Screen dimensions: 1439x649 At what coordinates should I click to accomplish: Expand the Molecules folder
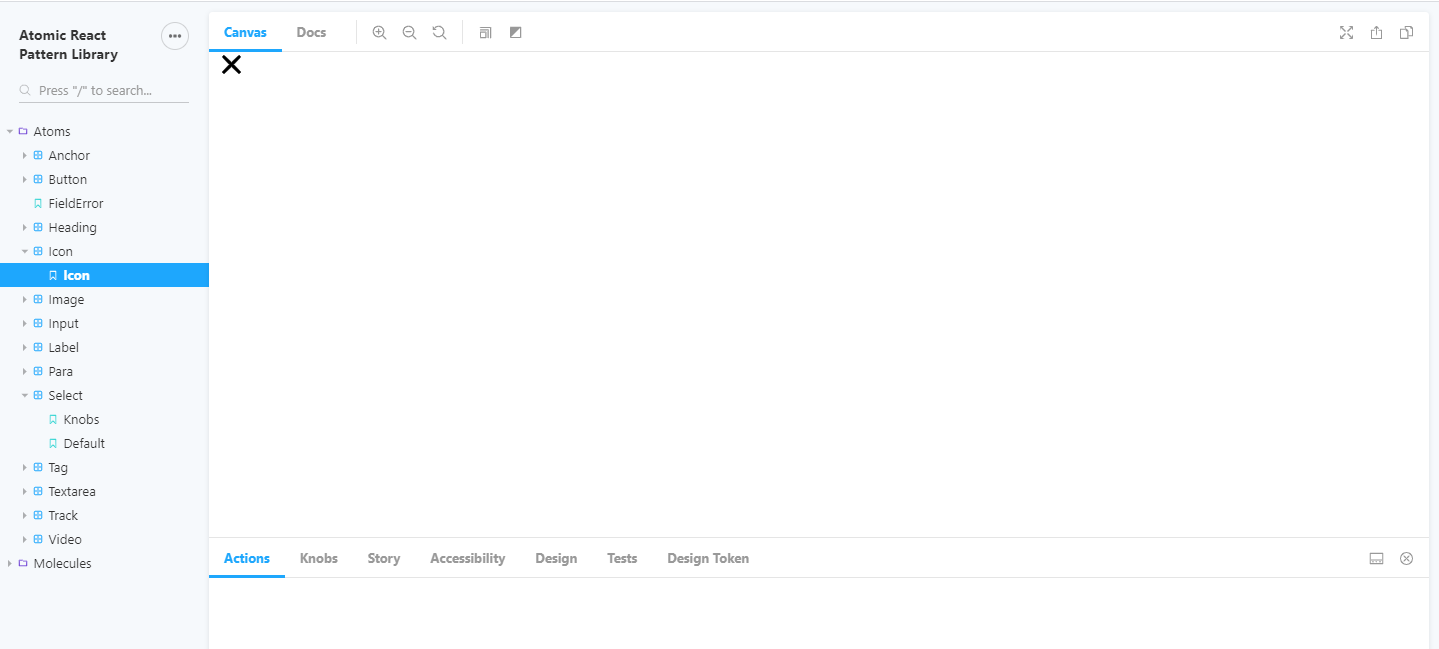click(10, 563)
